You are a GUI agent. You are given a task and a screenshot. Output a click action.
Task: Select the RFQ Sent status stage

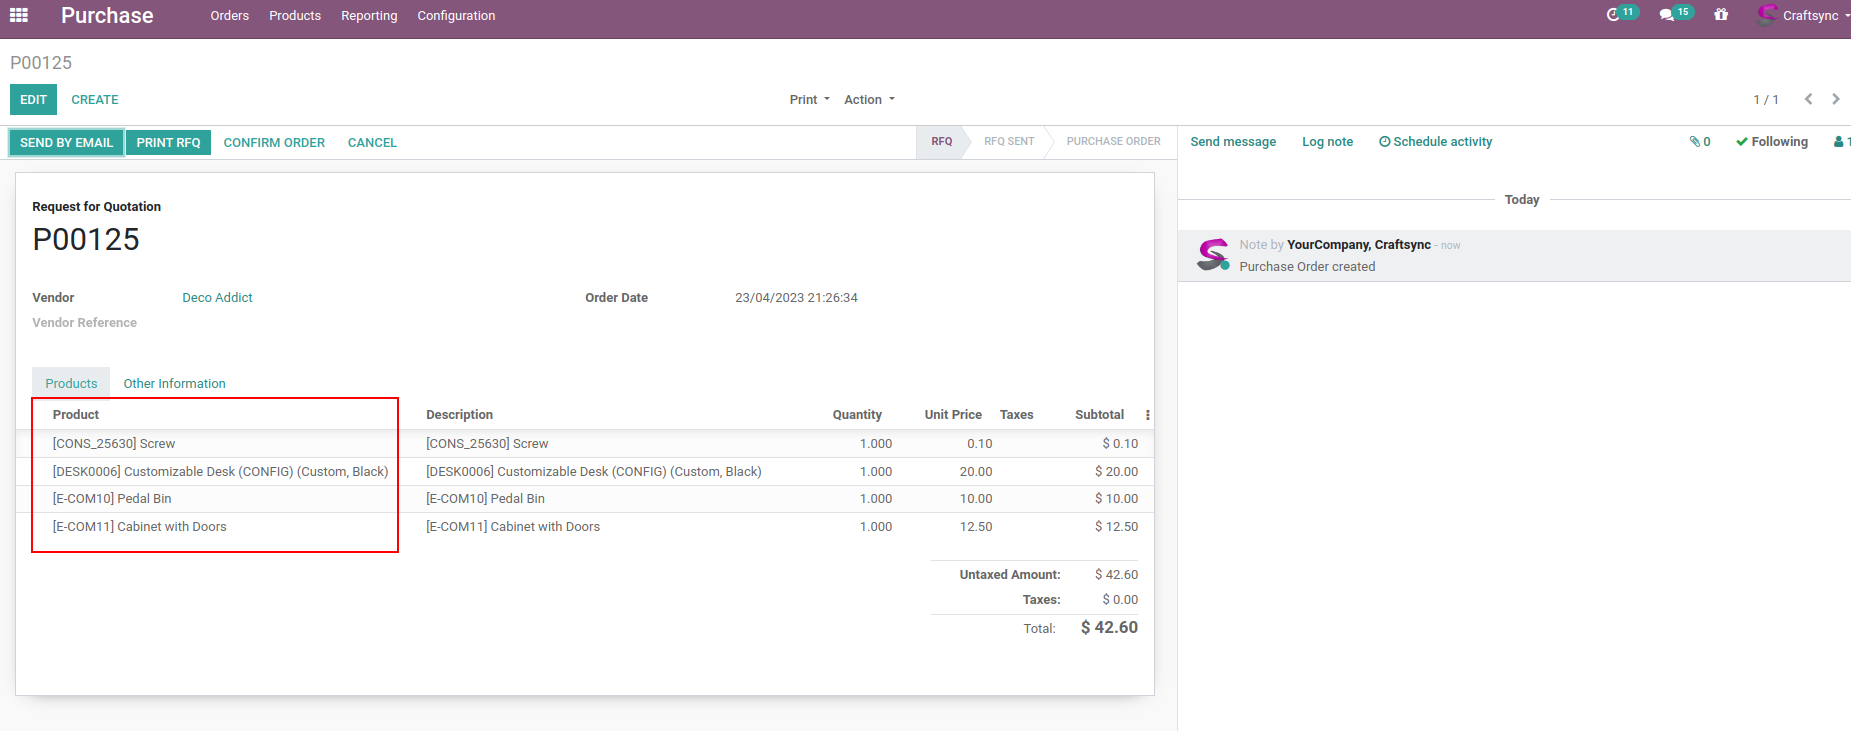click(1008, 142)
